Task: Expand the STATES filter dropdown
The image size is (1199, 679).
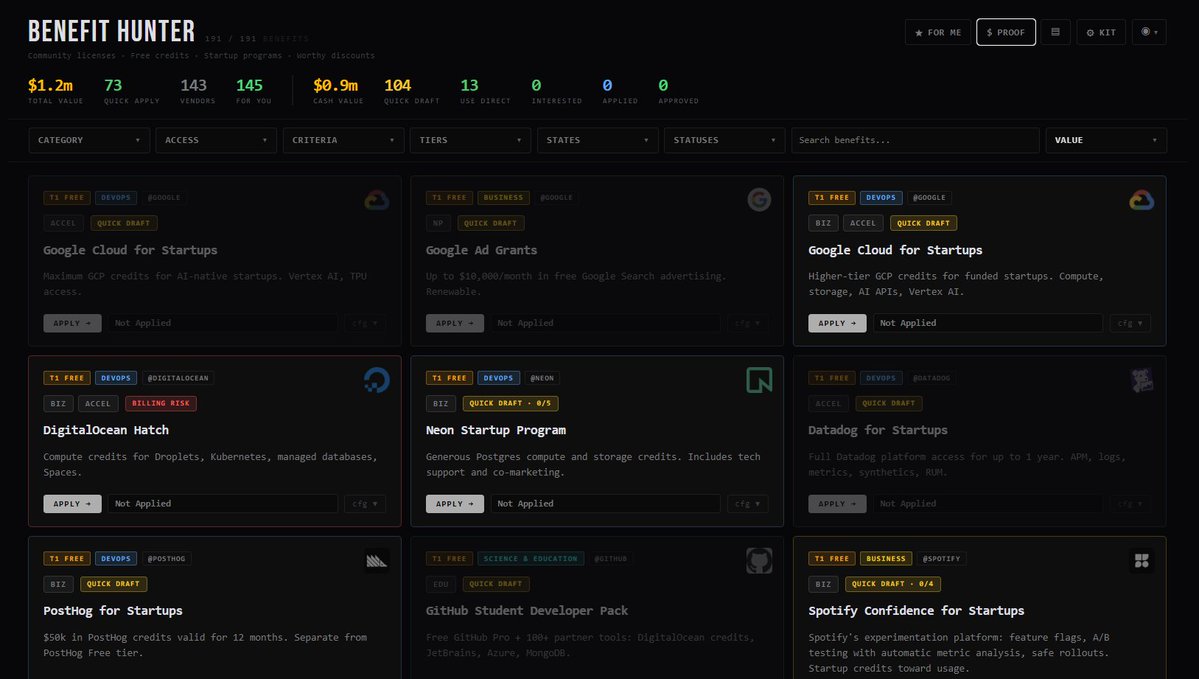Action: pos(597,140)
